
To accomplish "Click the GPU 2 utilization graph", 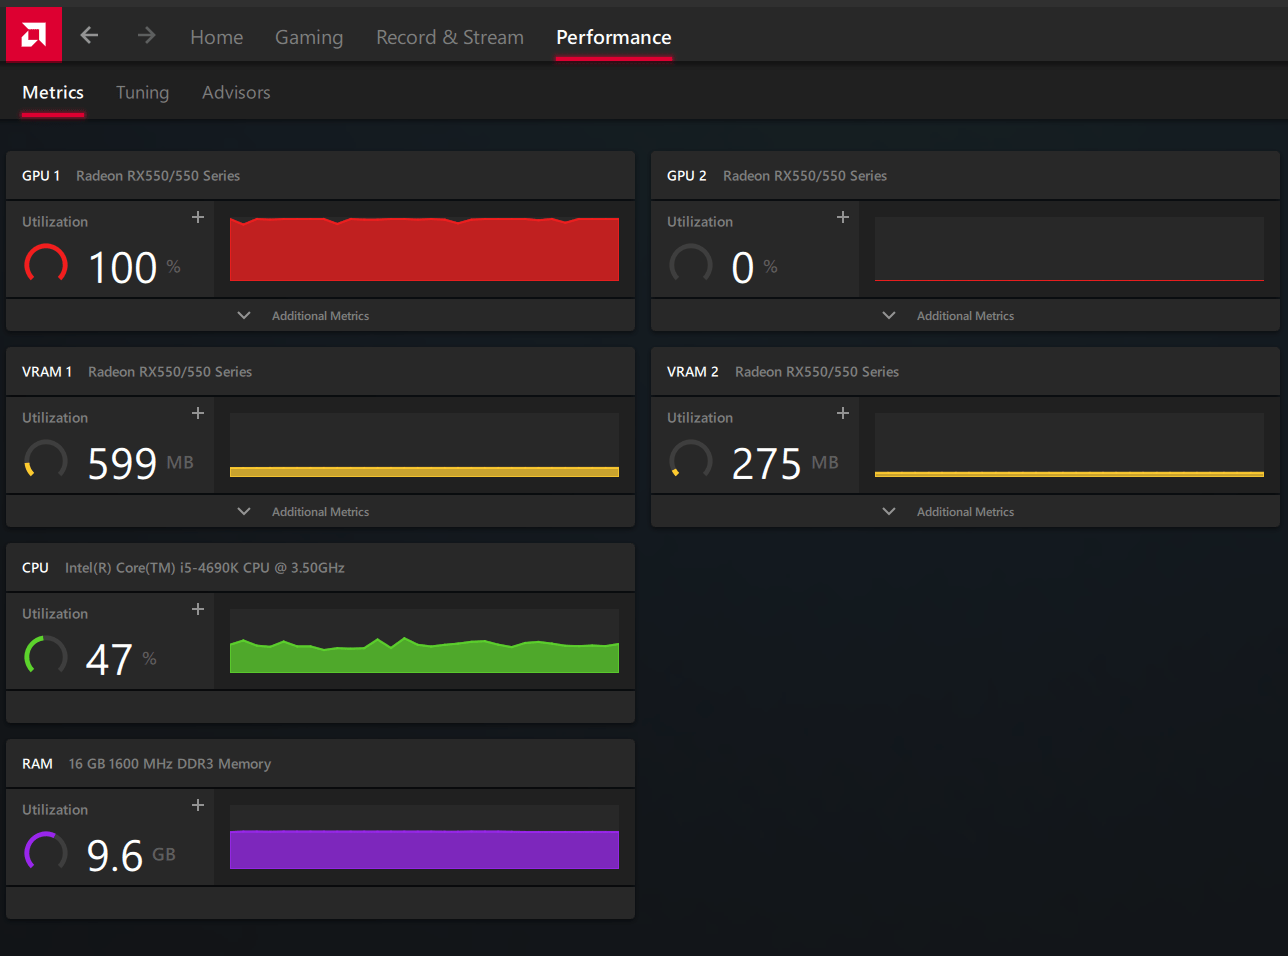I will [x=1069, y=249].
